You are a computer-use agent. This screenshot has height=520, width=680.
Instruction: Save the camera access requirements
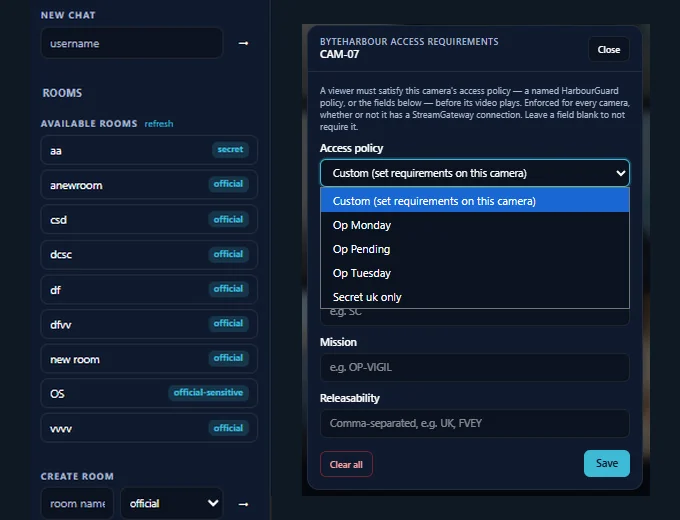click(607, 463)
